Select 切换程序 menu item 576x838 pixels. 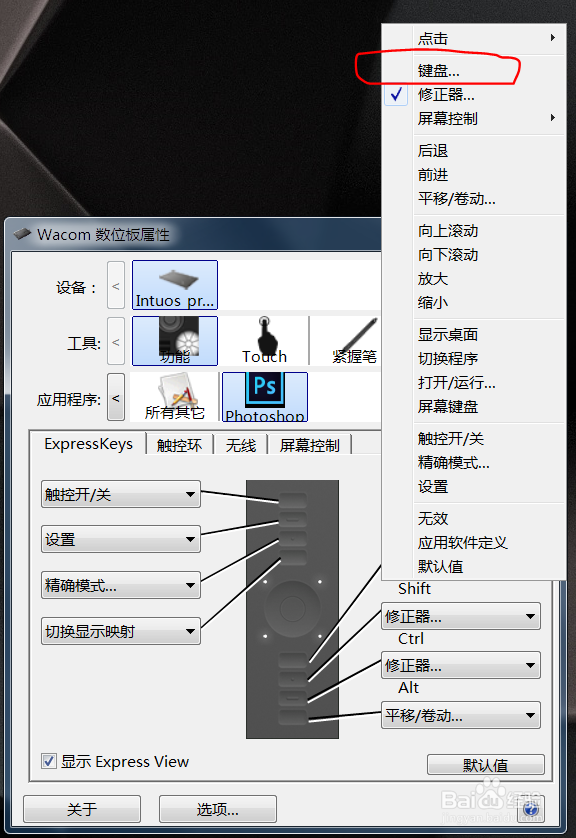(474, 358)
